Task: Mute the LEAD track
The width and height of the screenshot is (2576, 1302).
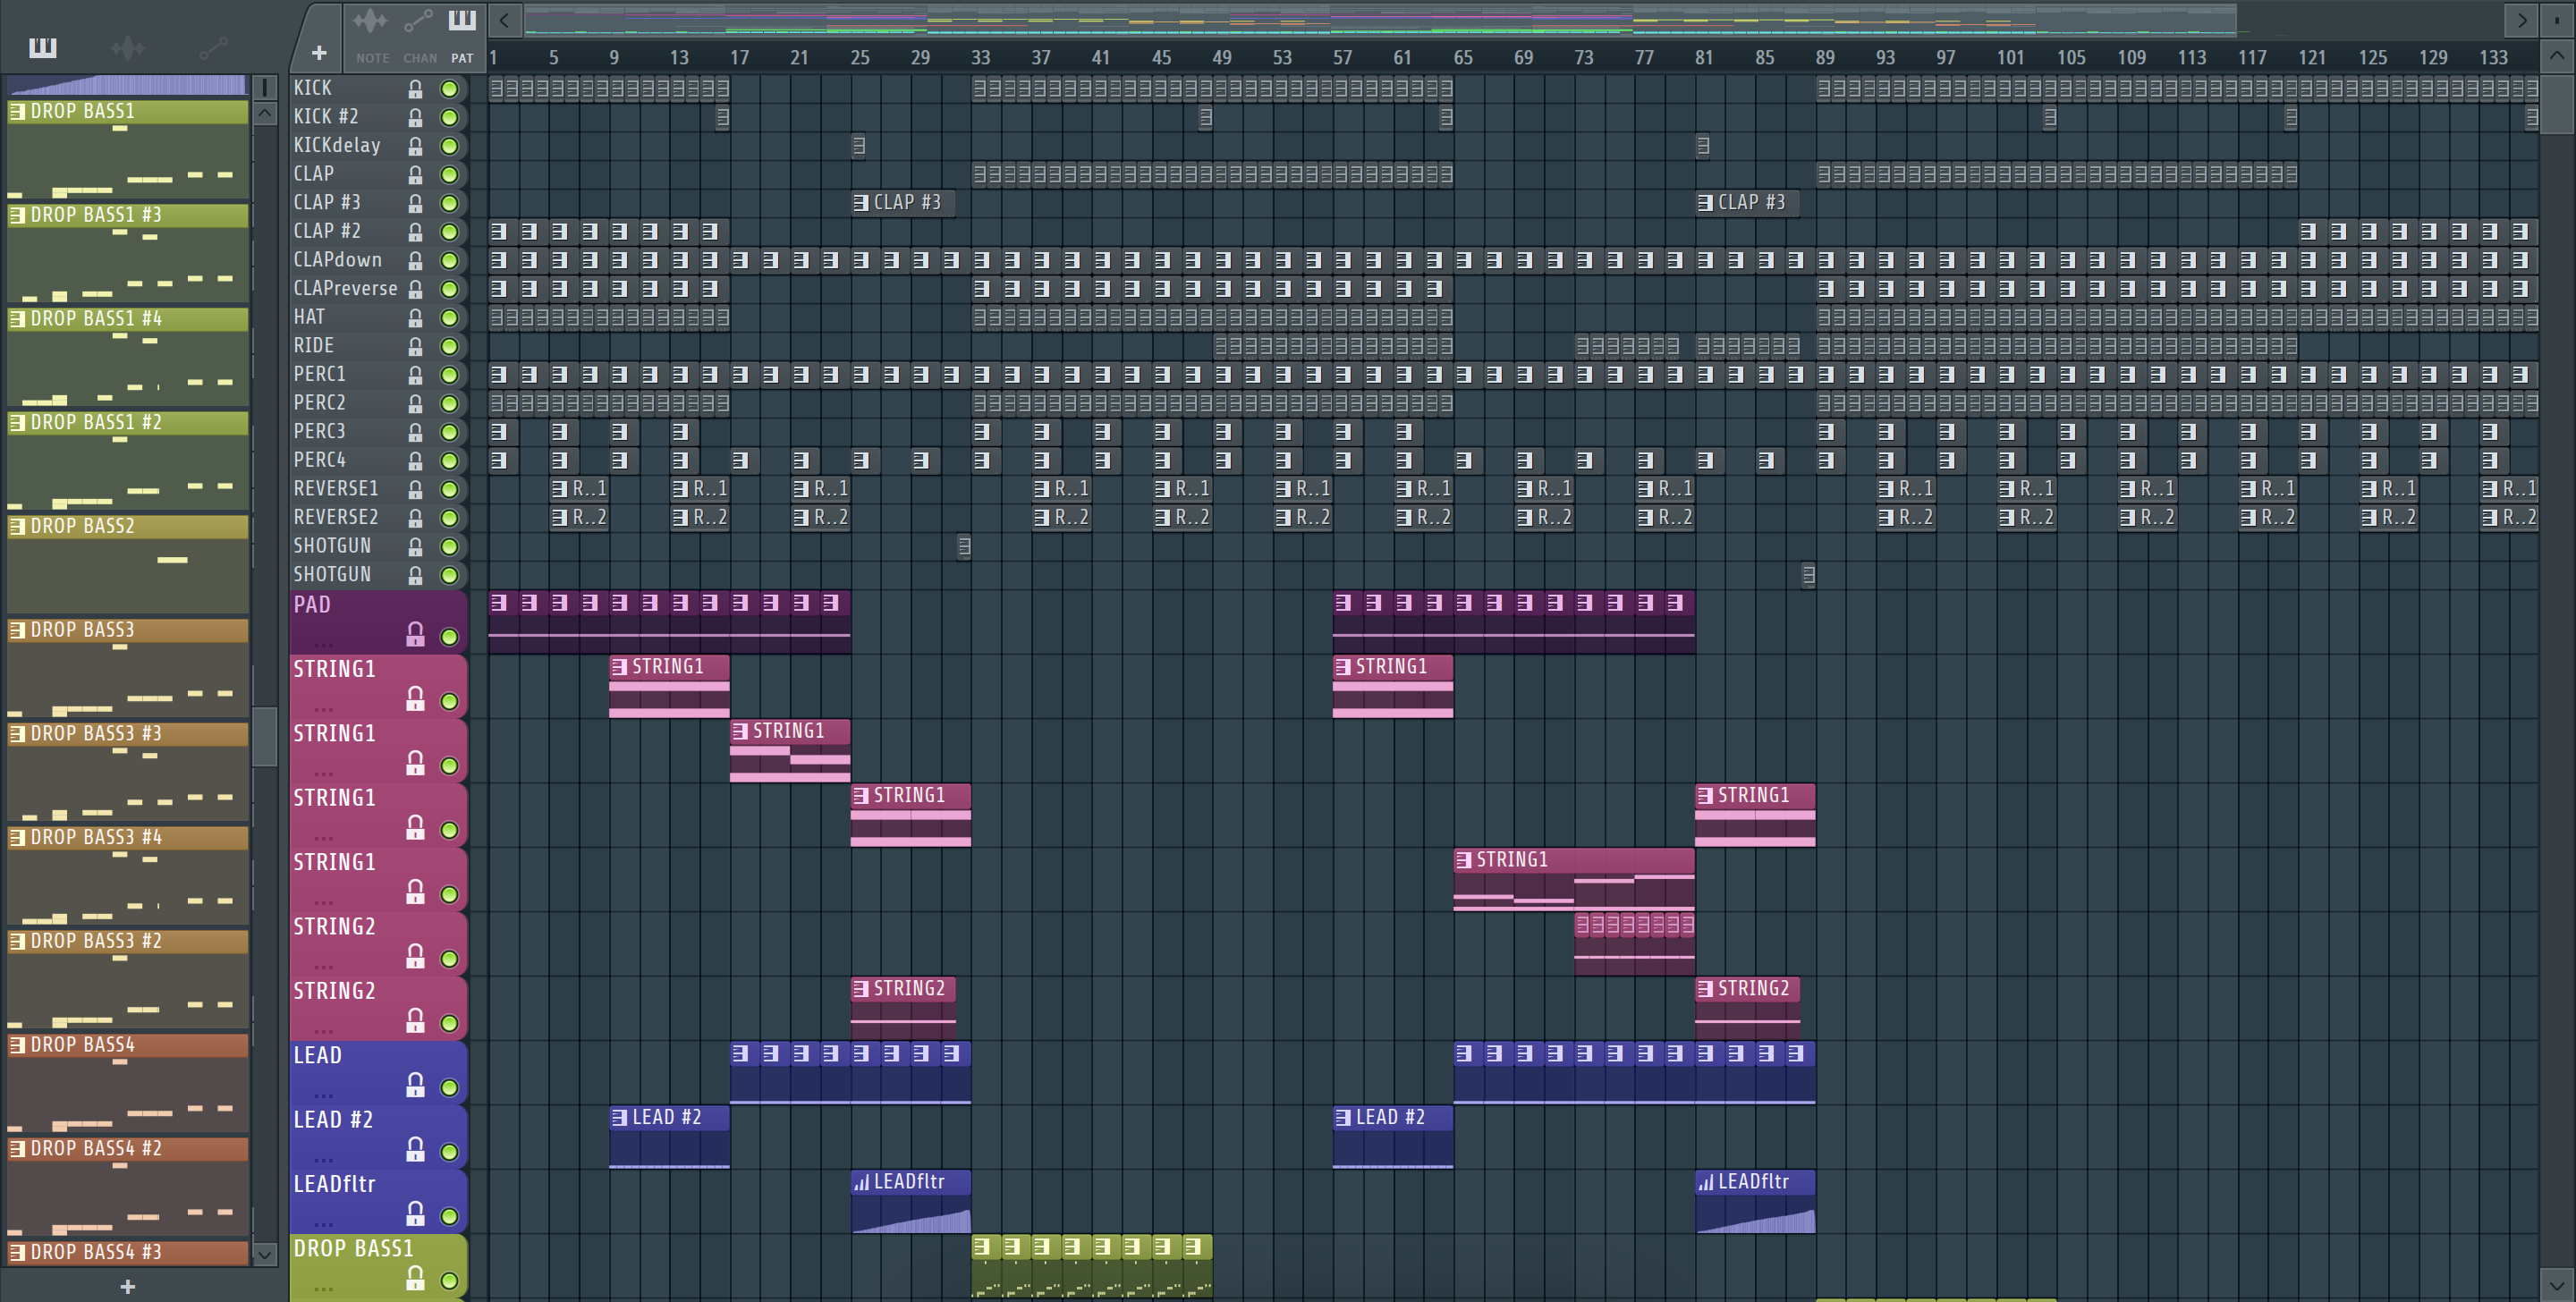Action: (x=450, y=1088)
